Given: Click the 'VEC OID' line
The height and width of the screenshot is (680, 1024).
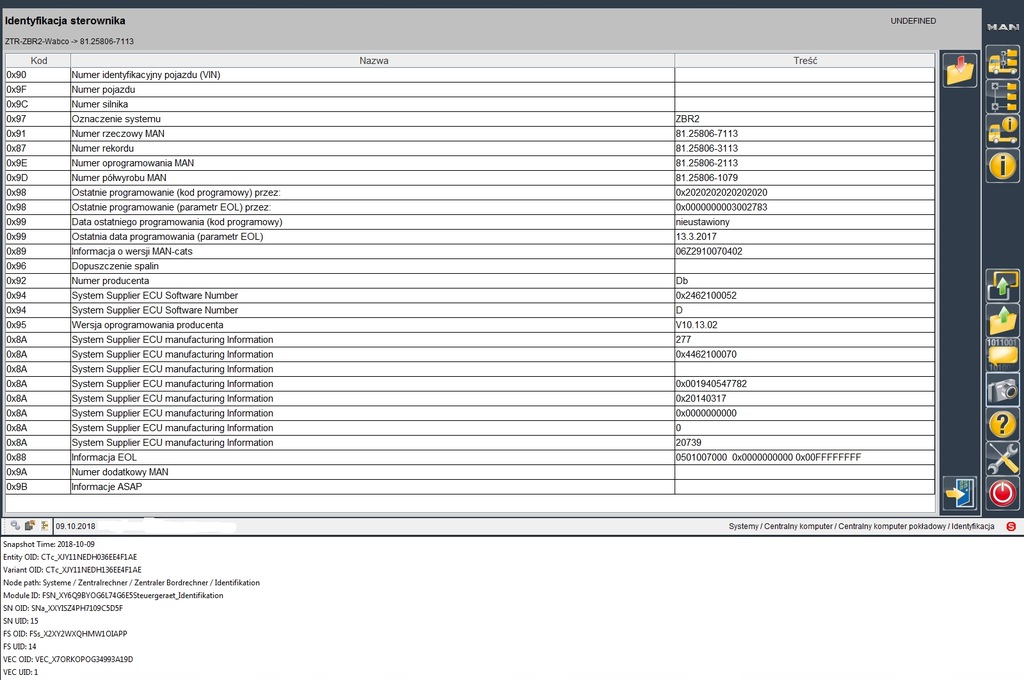Looking at the screenshot, I should point(68,660).
